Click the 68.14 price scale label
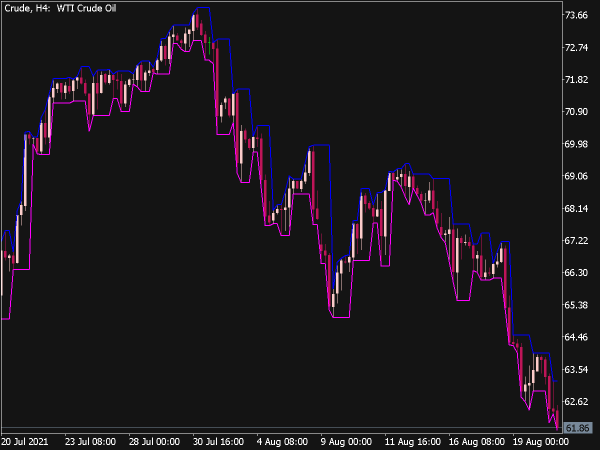Image resolution: width=600 pixels, height=450 pixels. pyautogui.click(x=577, y=209)
